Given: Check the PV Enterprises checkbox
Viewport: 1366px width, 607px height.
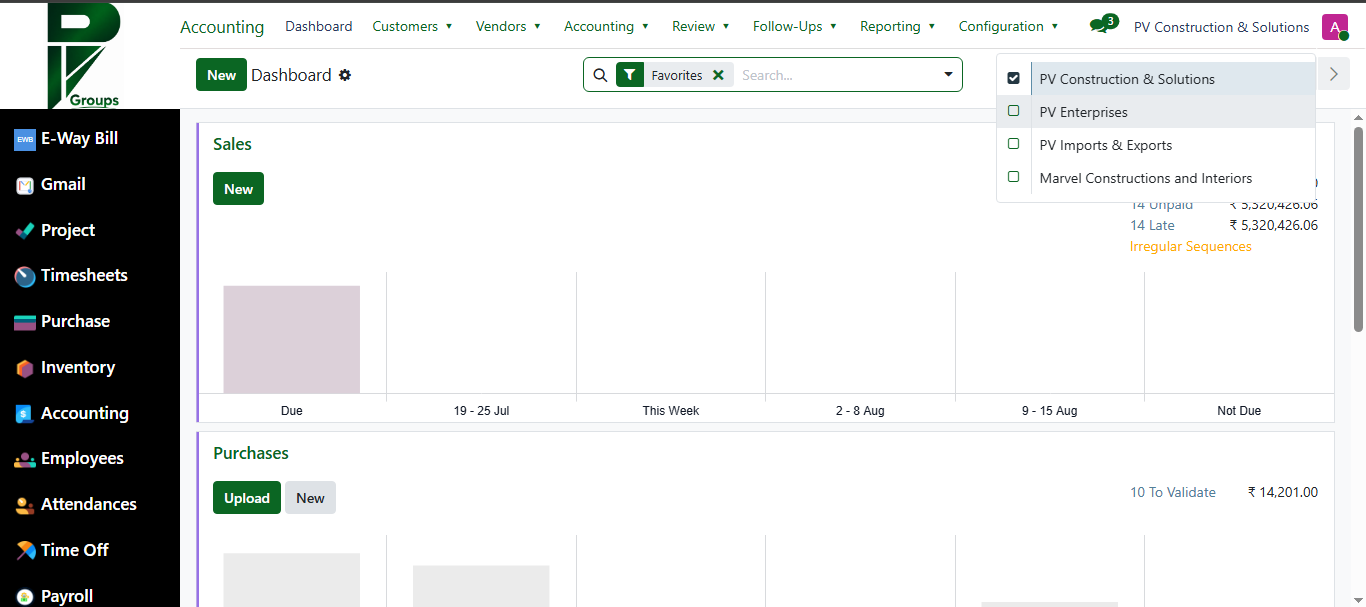Looking at the screenshot, I should (x=1014, y=111).
